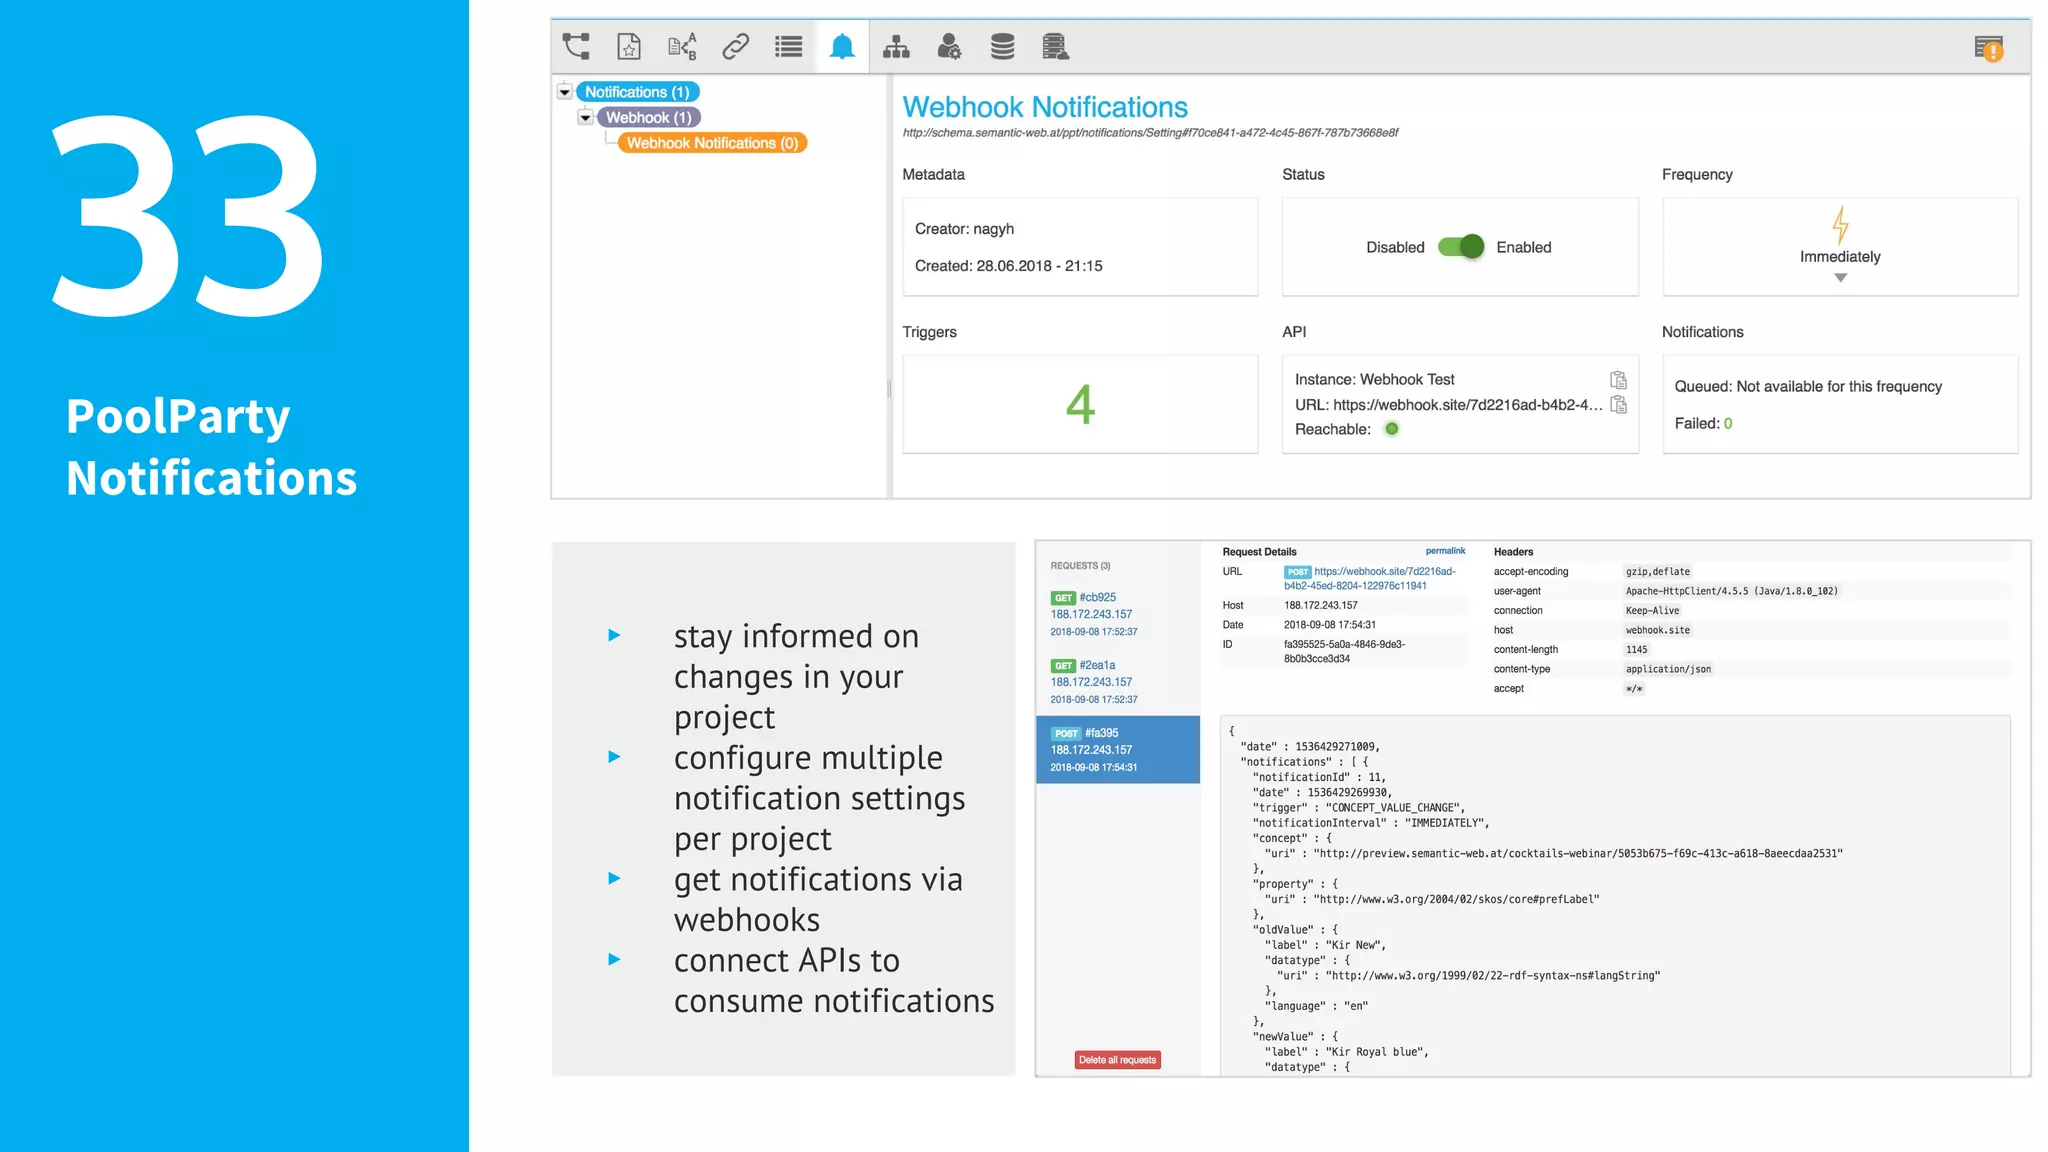The image size is (2048, 1152).
Task: Click Delete all requests button
Action: pos(1117,1060)
